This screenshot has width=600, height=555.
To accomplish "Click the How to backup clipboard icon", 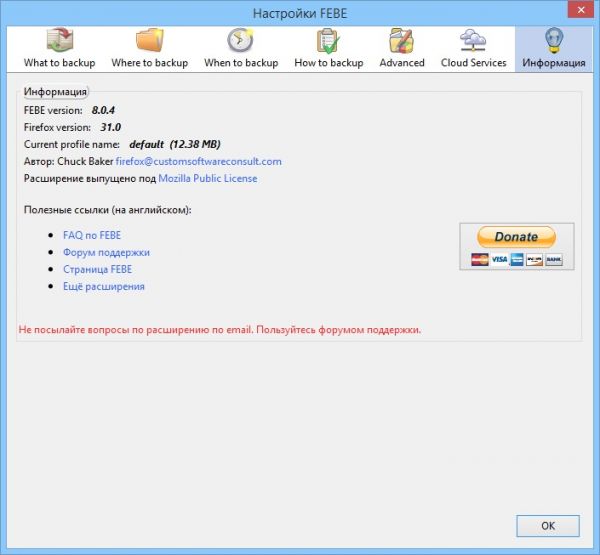I will [x=328, y=41].
